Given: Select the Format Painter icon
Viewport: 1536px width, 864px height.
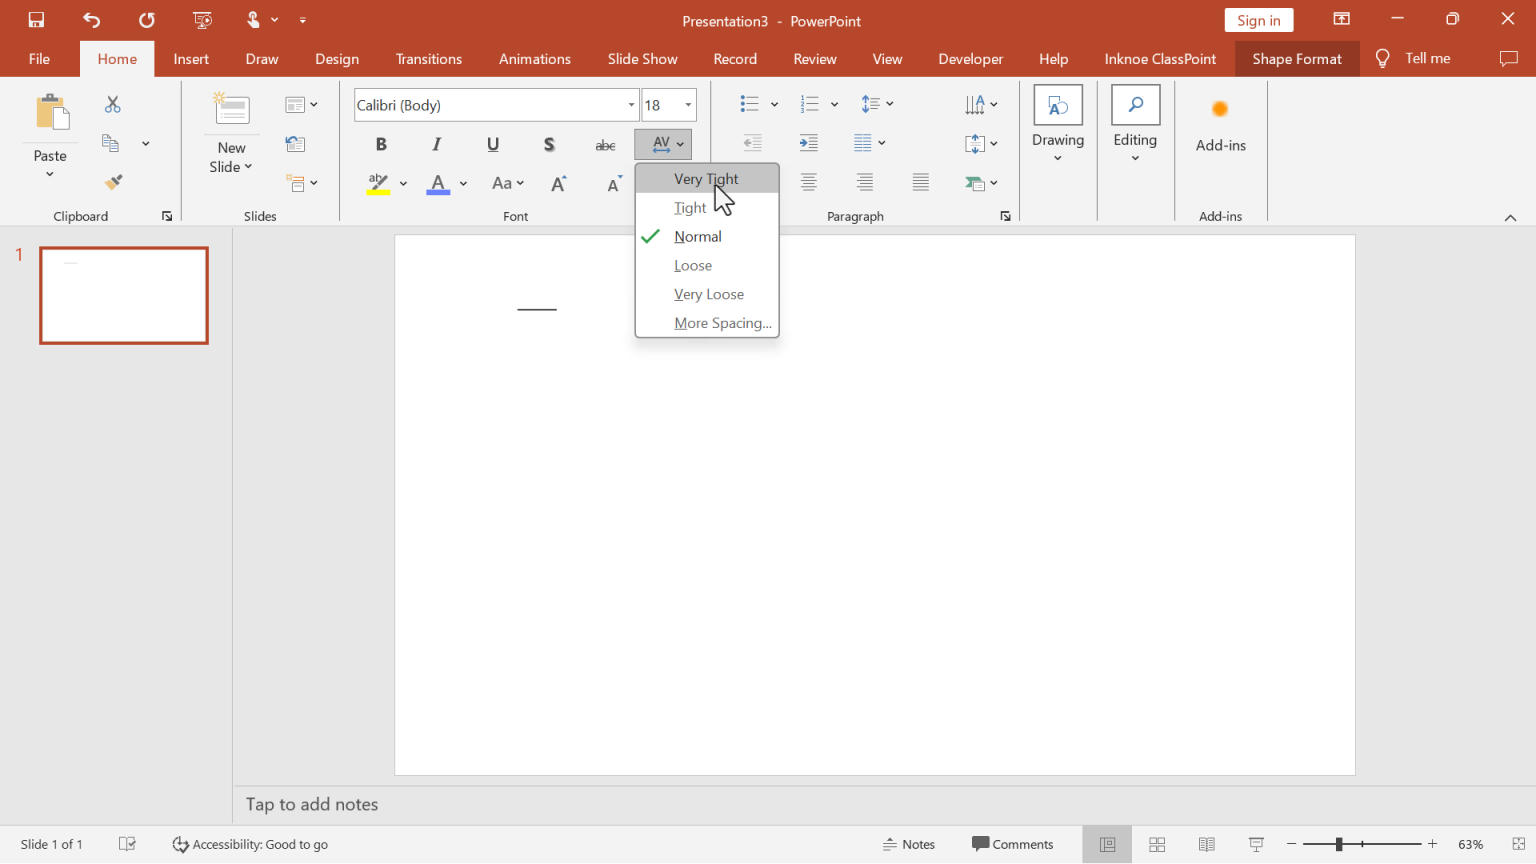Looking at the screenshot, I should coord(113,182).
